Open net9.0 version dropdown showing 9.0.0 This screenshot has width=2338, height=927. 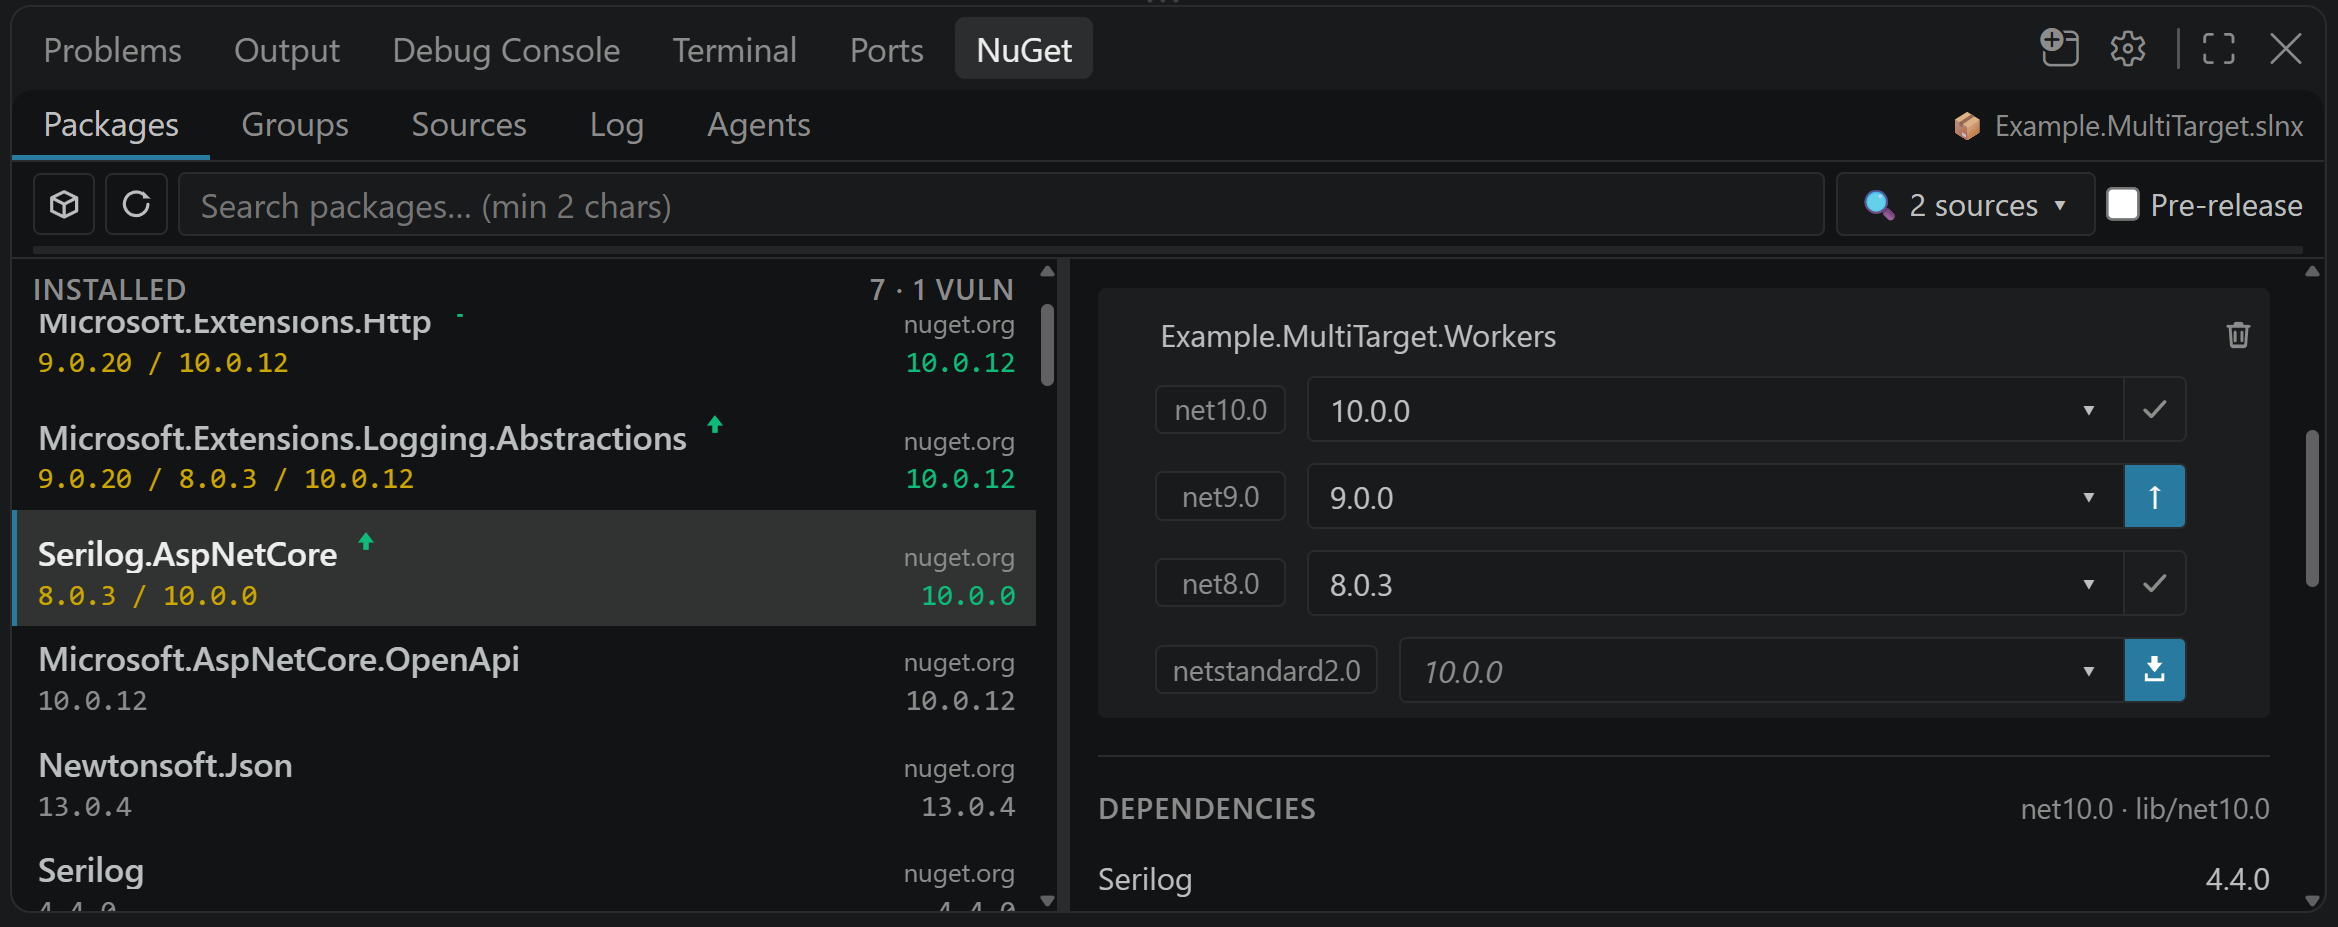tap(1715, 496)
